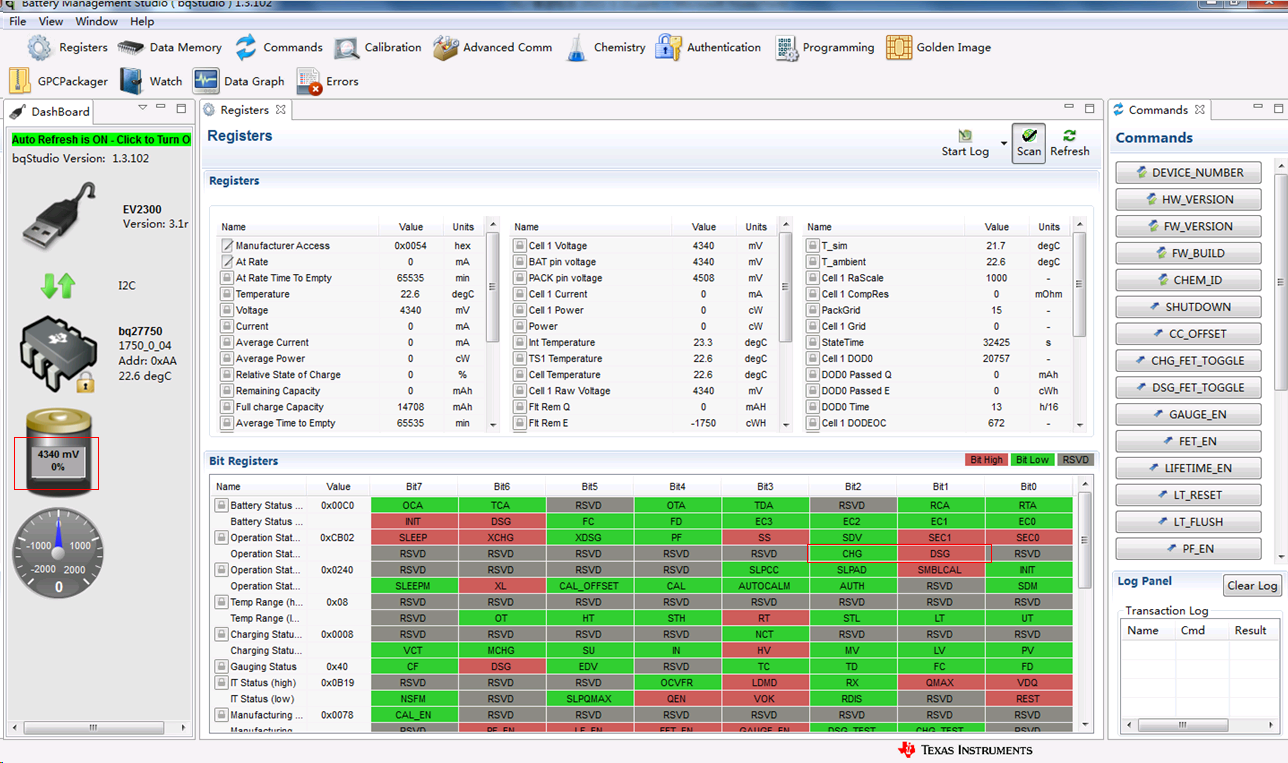Select Cell 1 Voltage row
The image size is (1288, 763).
coord(642,246)
